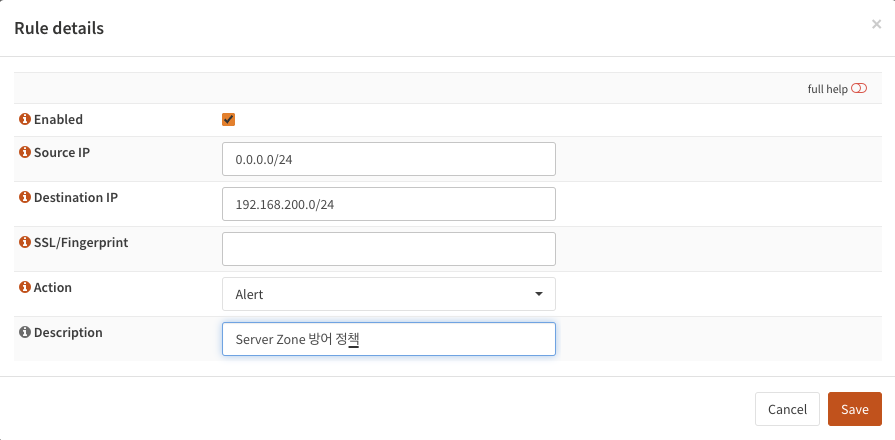Click the 'Description' field label
895x440 pixels.
[x=68, y=332]
